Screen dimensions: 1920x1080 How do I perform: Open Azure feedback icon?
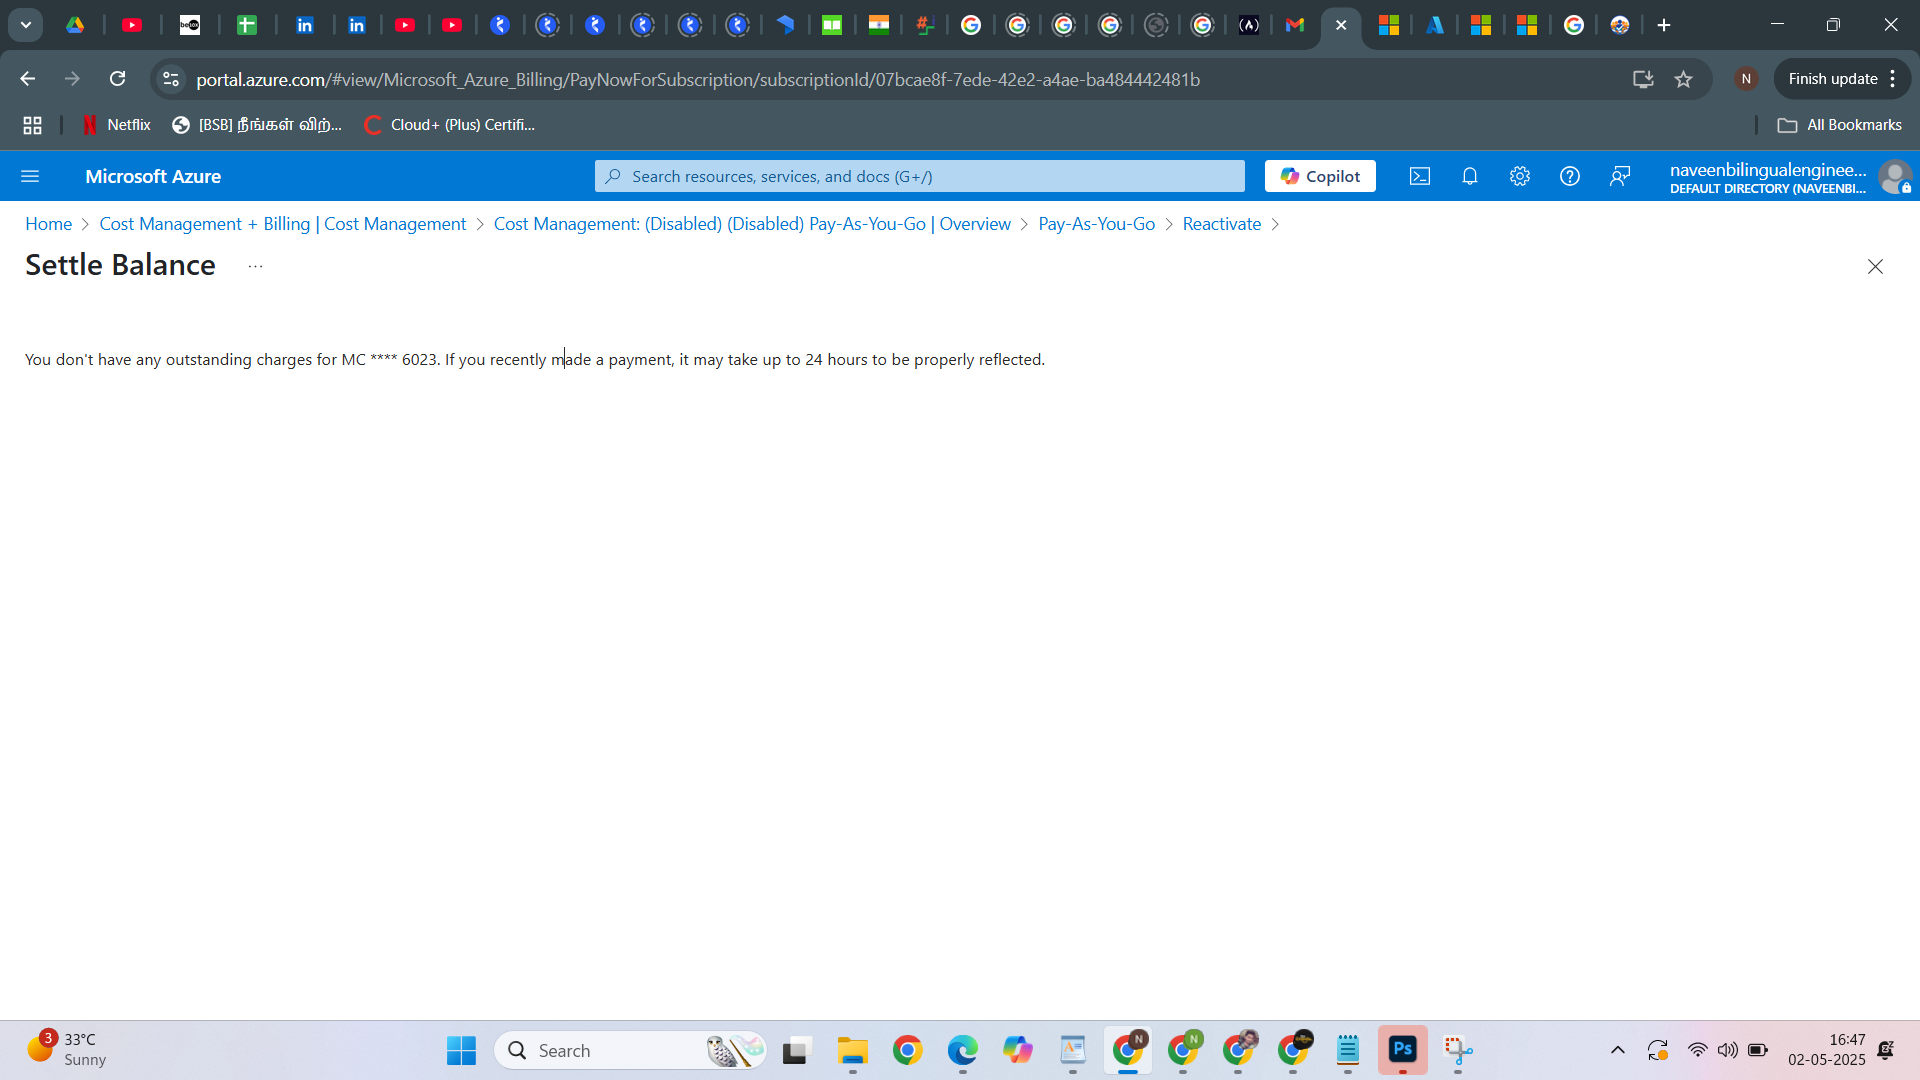pos(1619,176)
